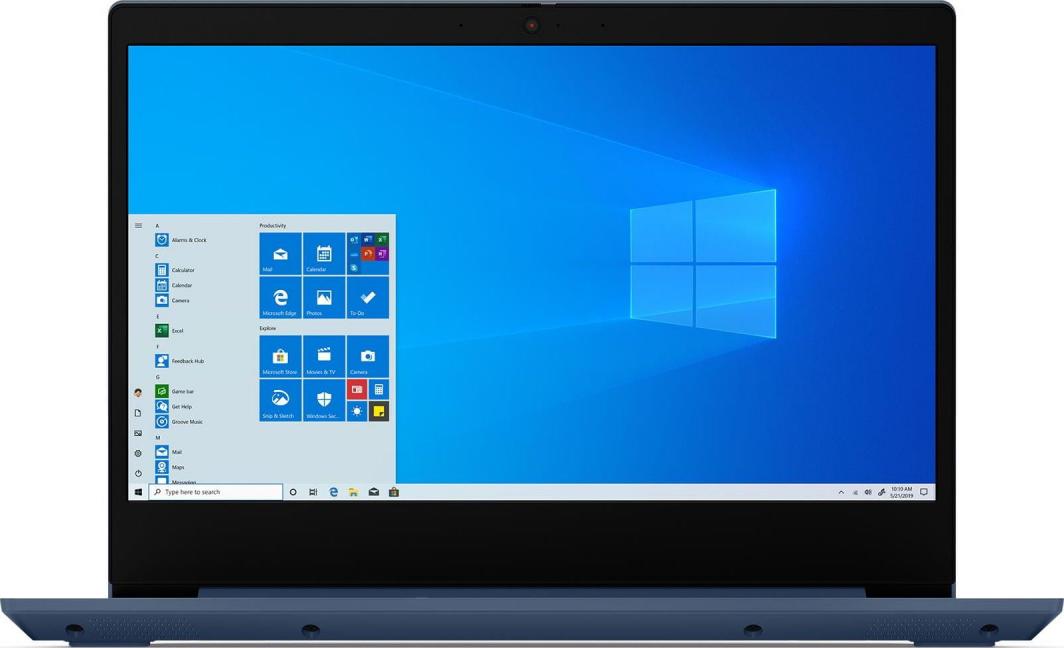Click the clock showing 10:10 AM

tap(902, 493)
